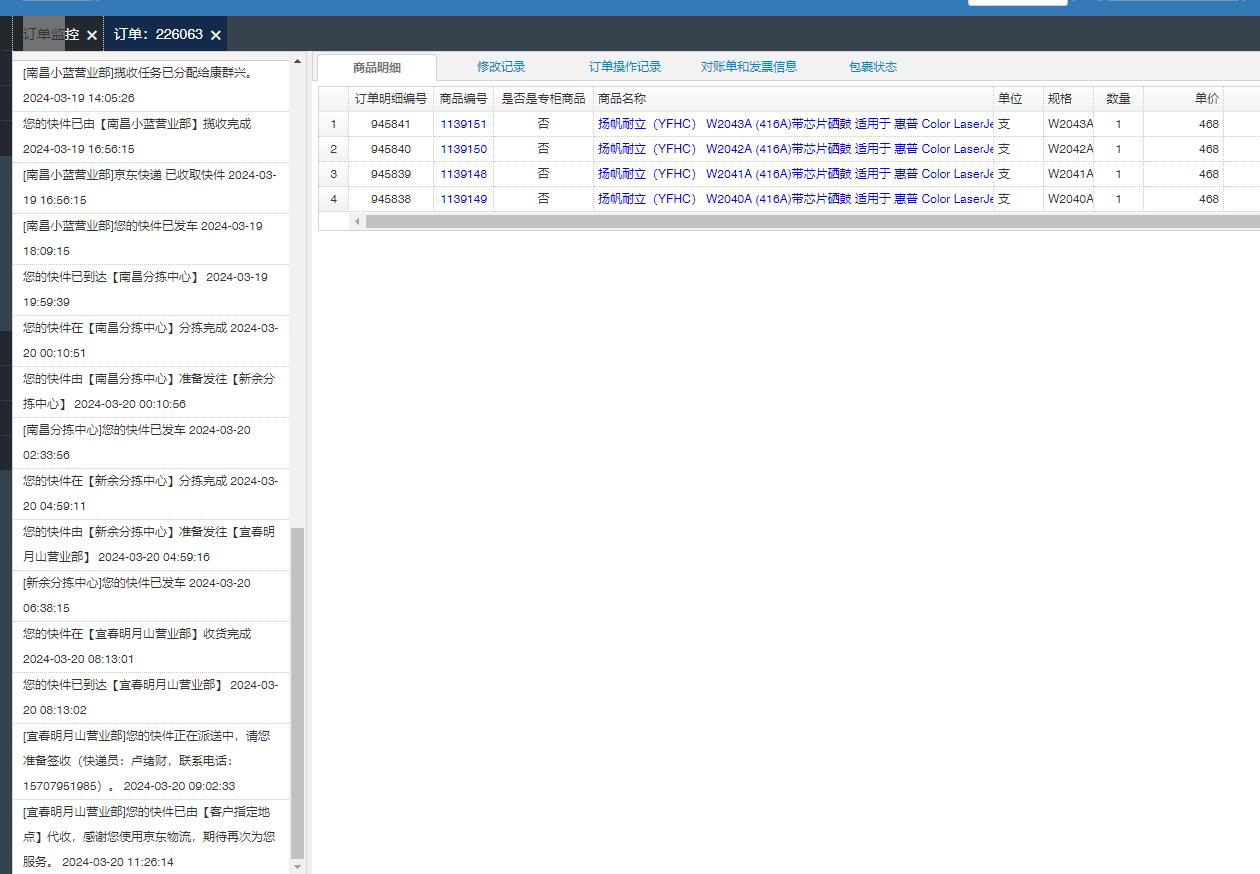Select specification cell W2040A
1260x874 pixels.
point(1069,199)
